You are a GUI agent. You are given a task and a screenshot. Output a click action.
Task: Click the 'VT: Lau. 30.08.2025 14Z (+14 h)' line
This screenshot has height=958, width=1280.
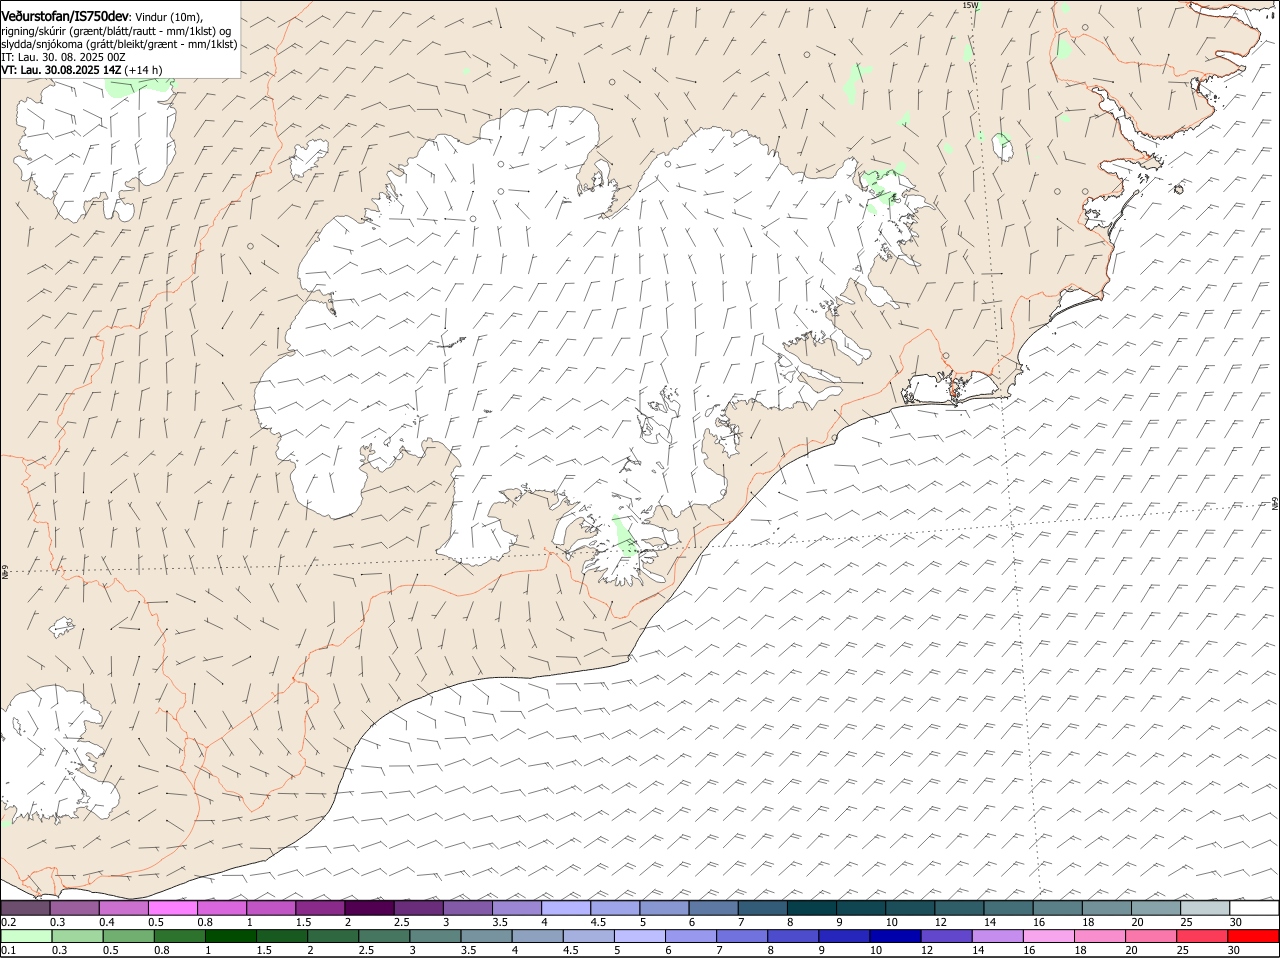82,70
